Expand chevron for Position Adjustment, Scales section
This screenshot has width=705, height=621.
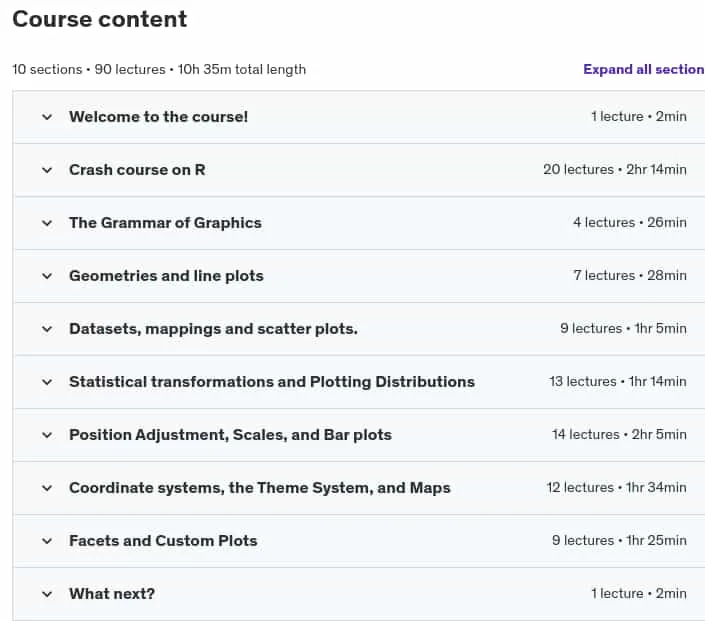[x=47, y=435]
